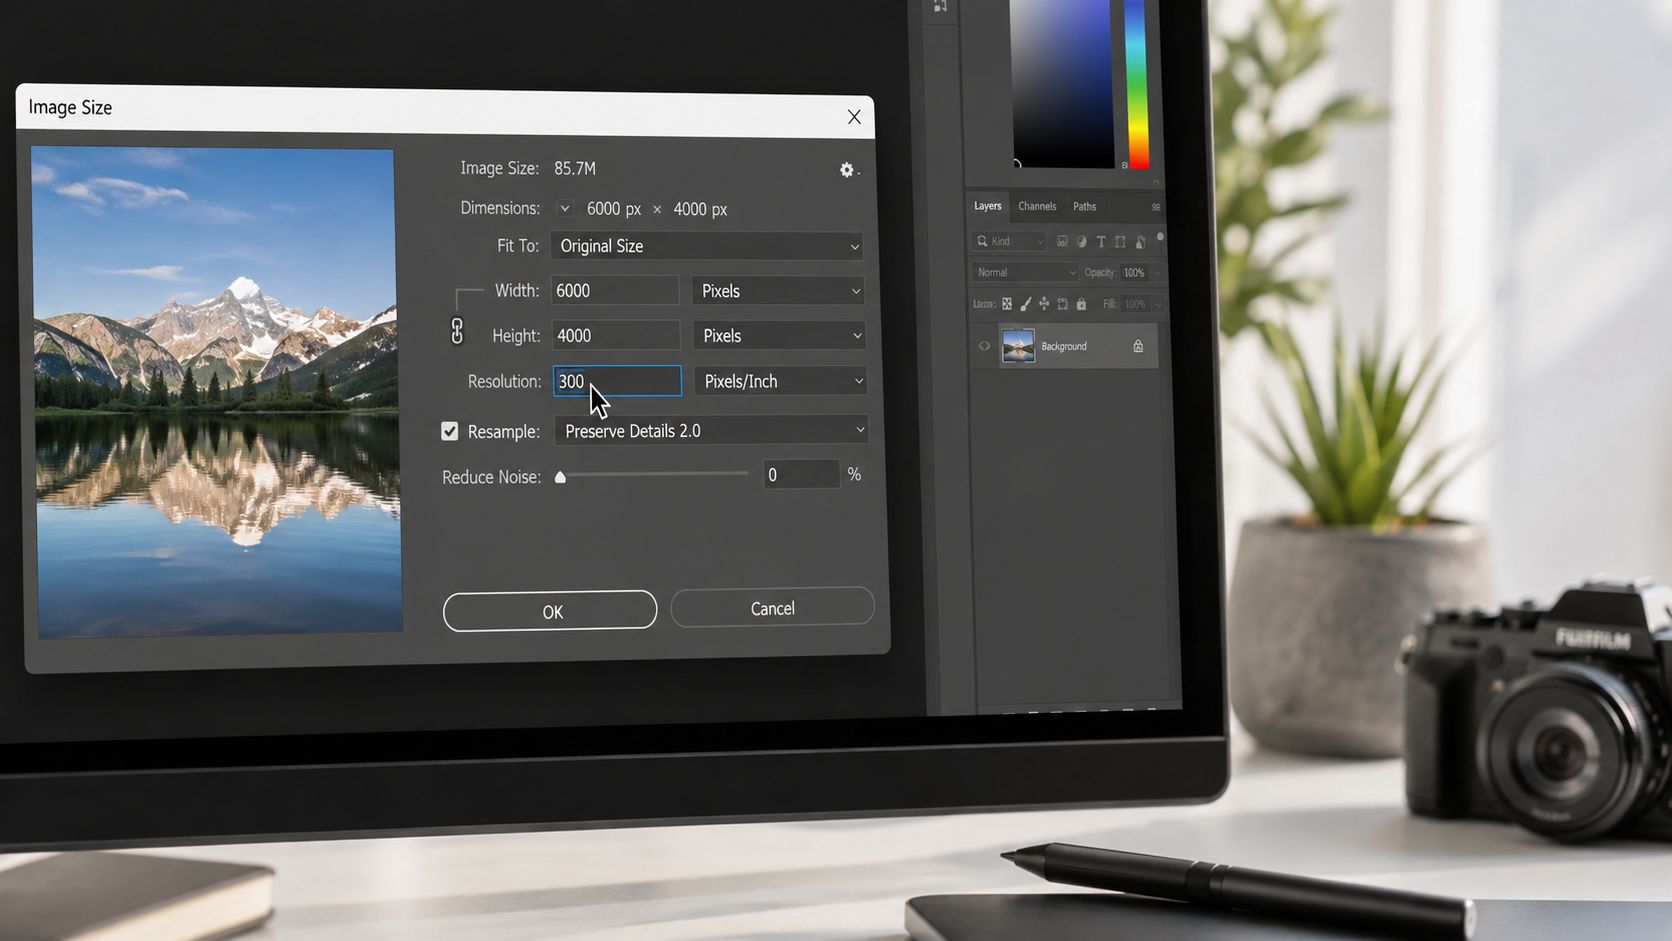Lock layer position with move icon
The width and height of the screenshot is (1672, 941).
1044,303
